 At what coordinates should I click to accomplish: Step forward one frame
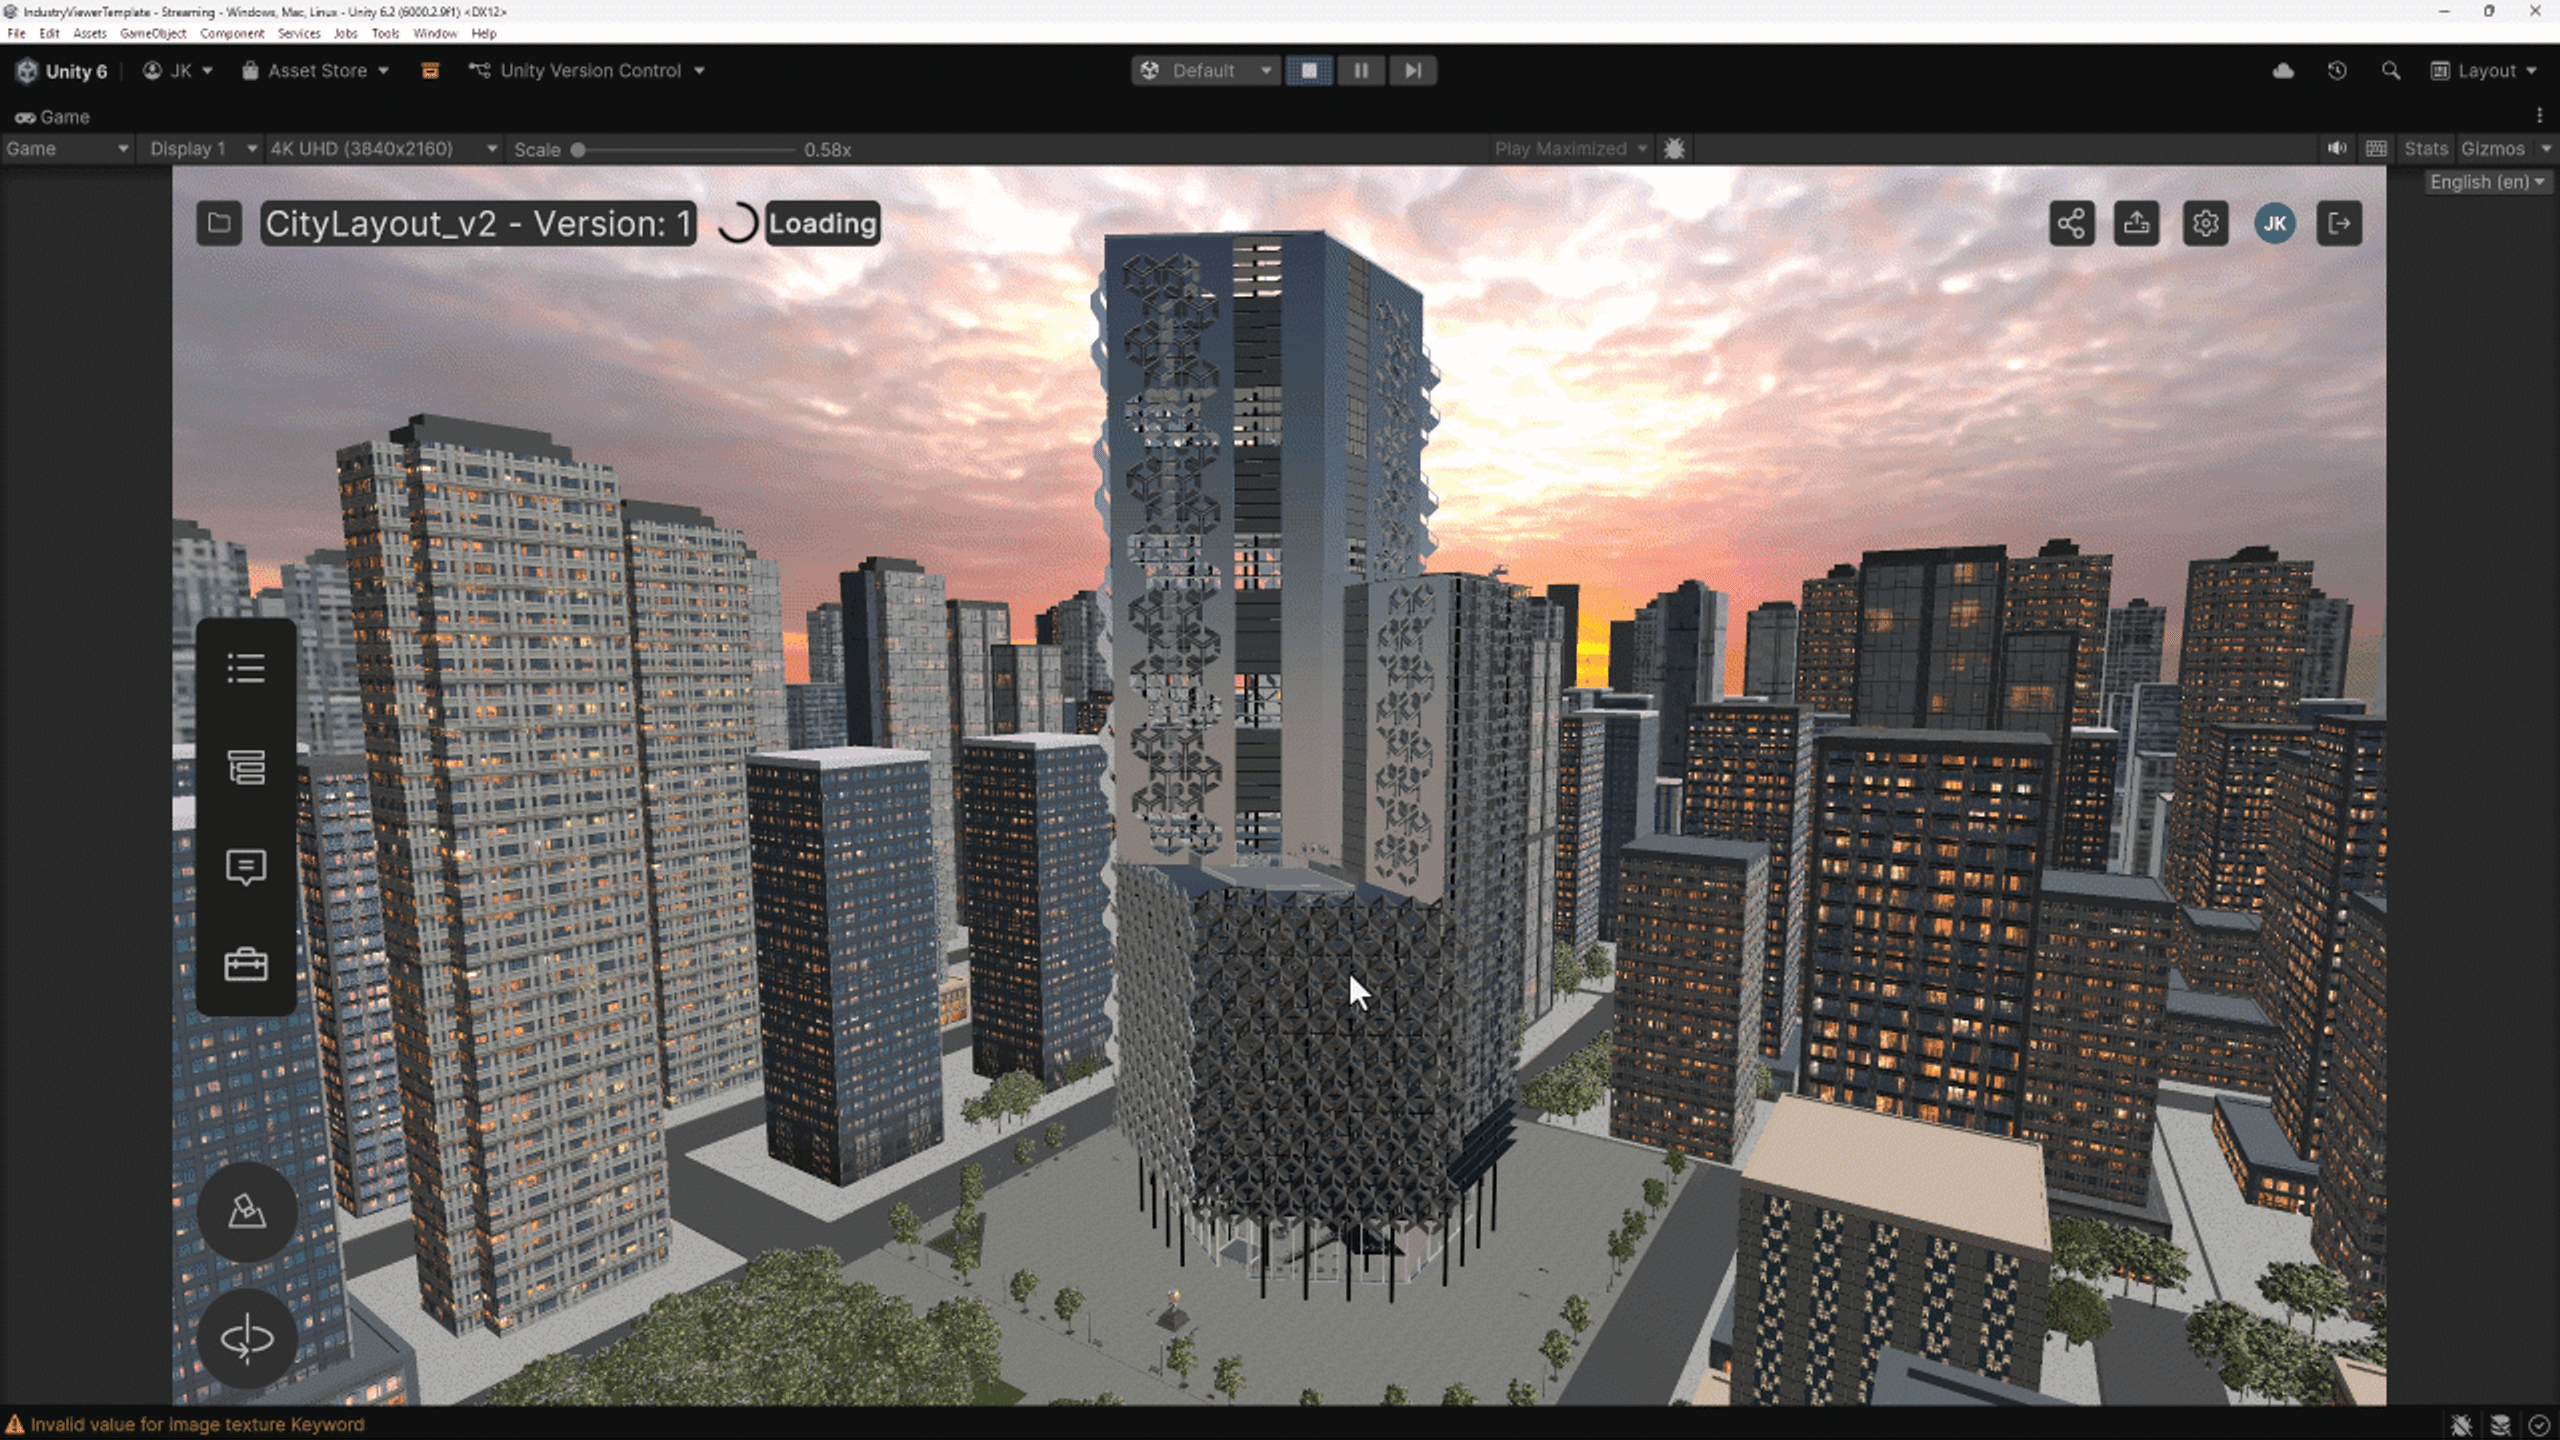tap(1412, 71)
